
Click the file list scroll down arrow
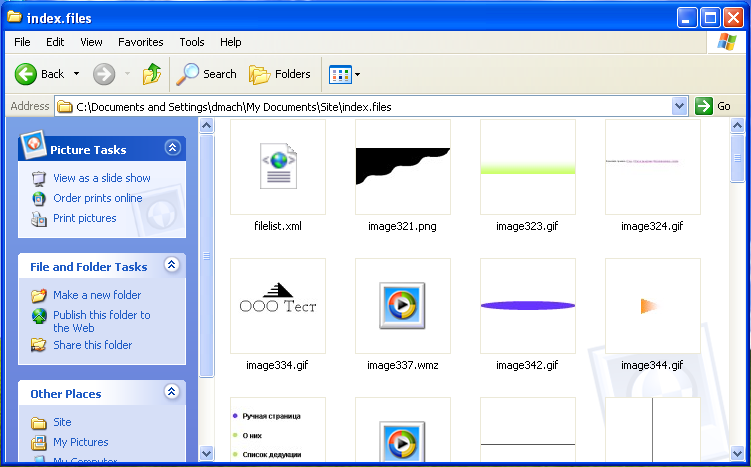pos(738,453)
